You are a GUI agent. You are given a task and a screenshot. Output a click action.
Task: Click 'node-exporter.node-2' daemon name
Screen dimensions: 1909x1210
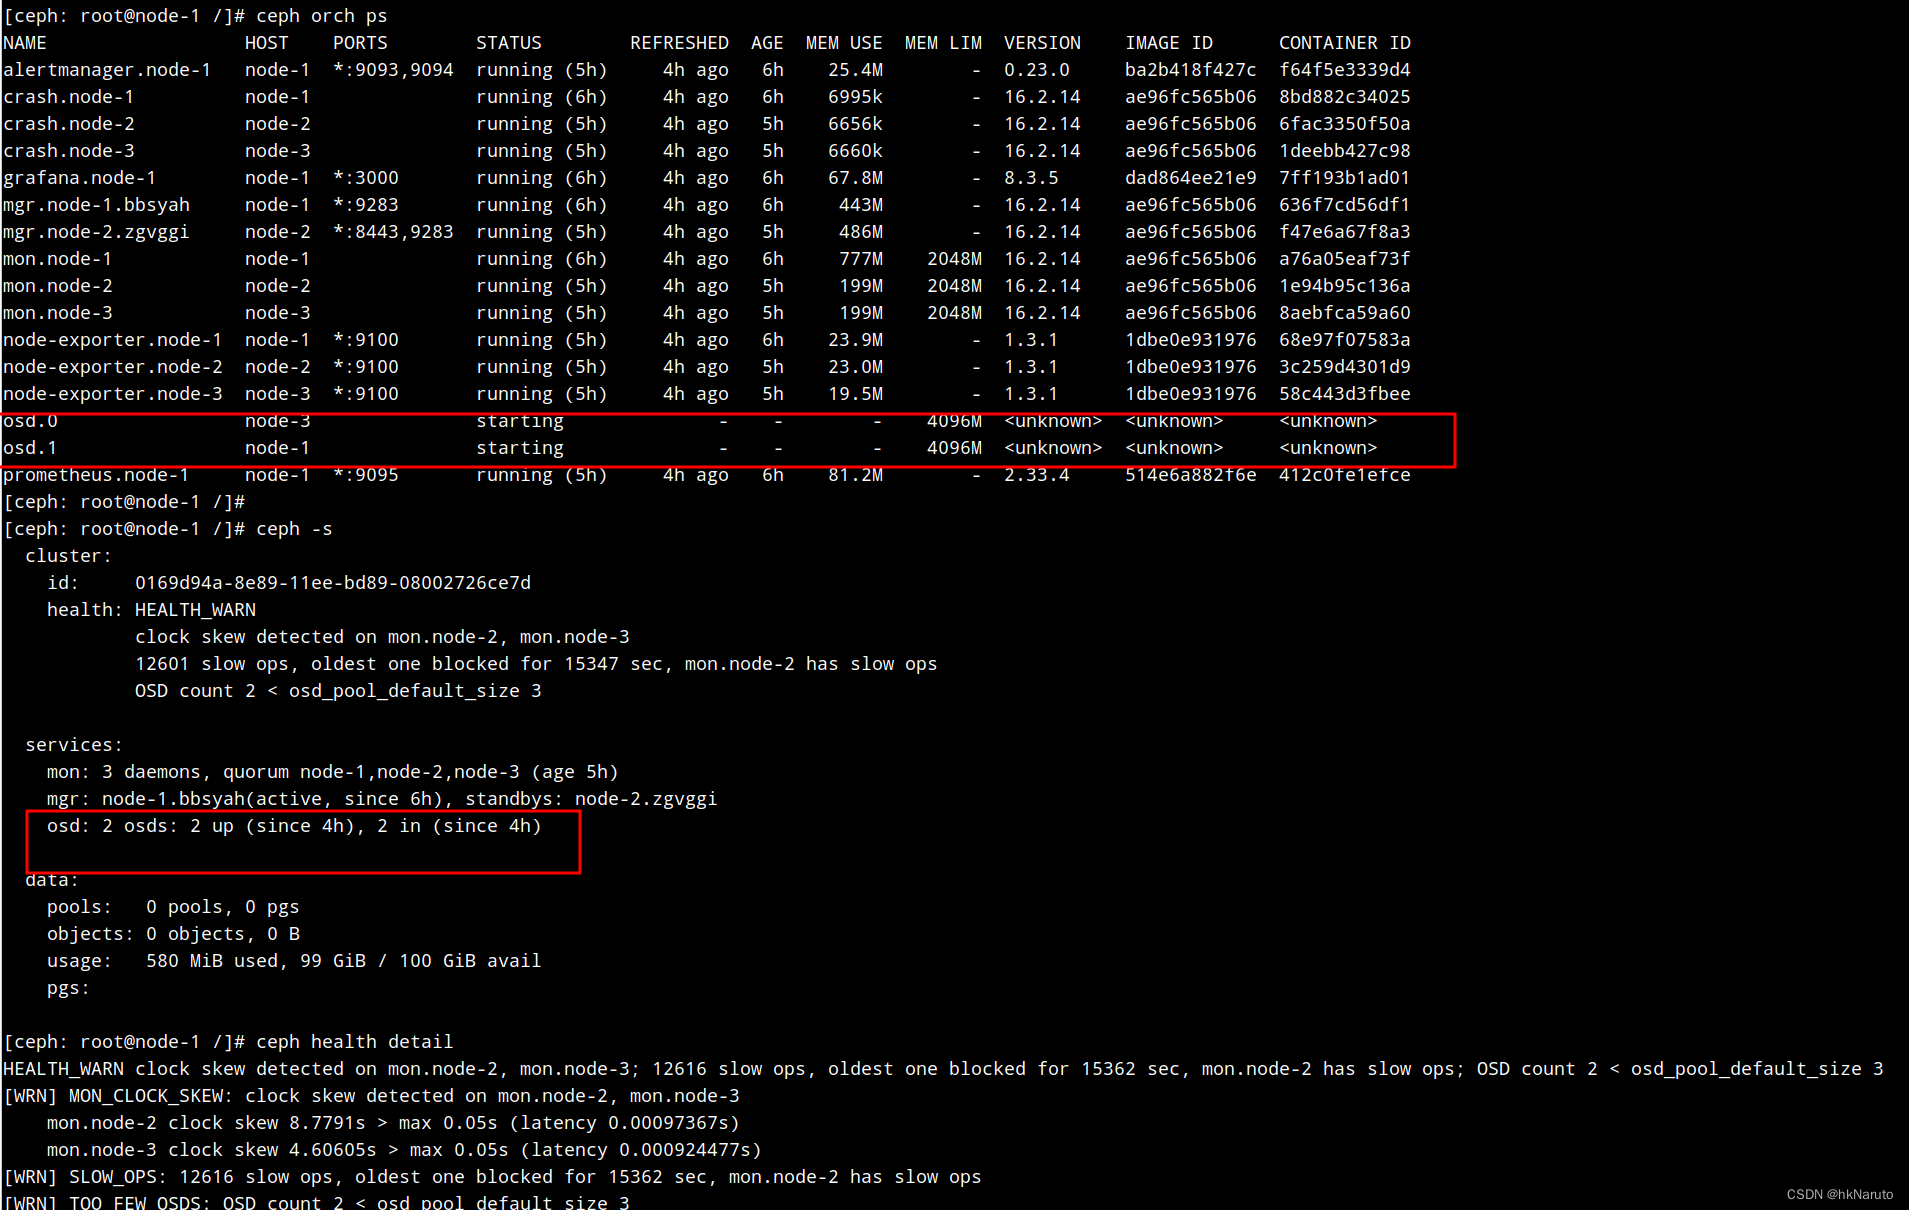(x=113, y=367)
